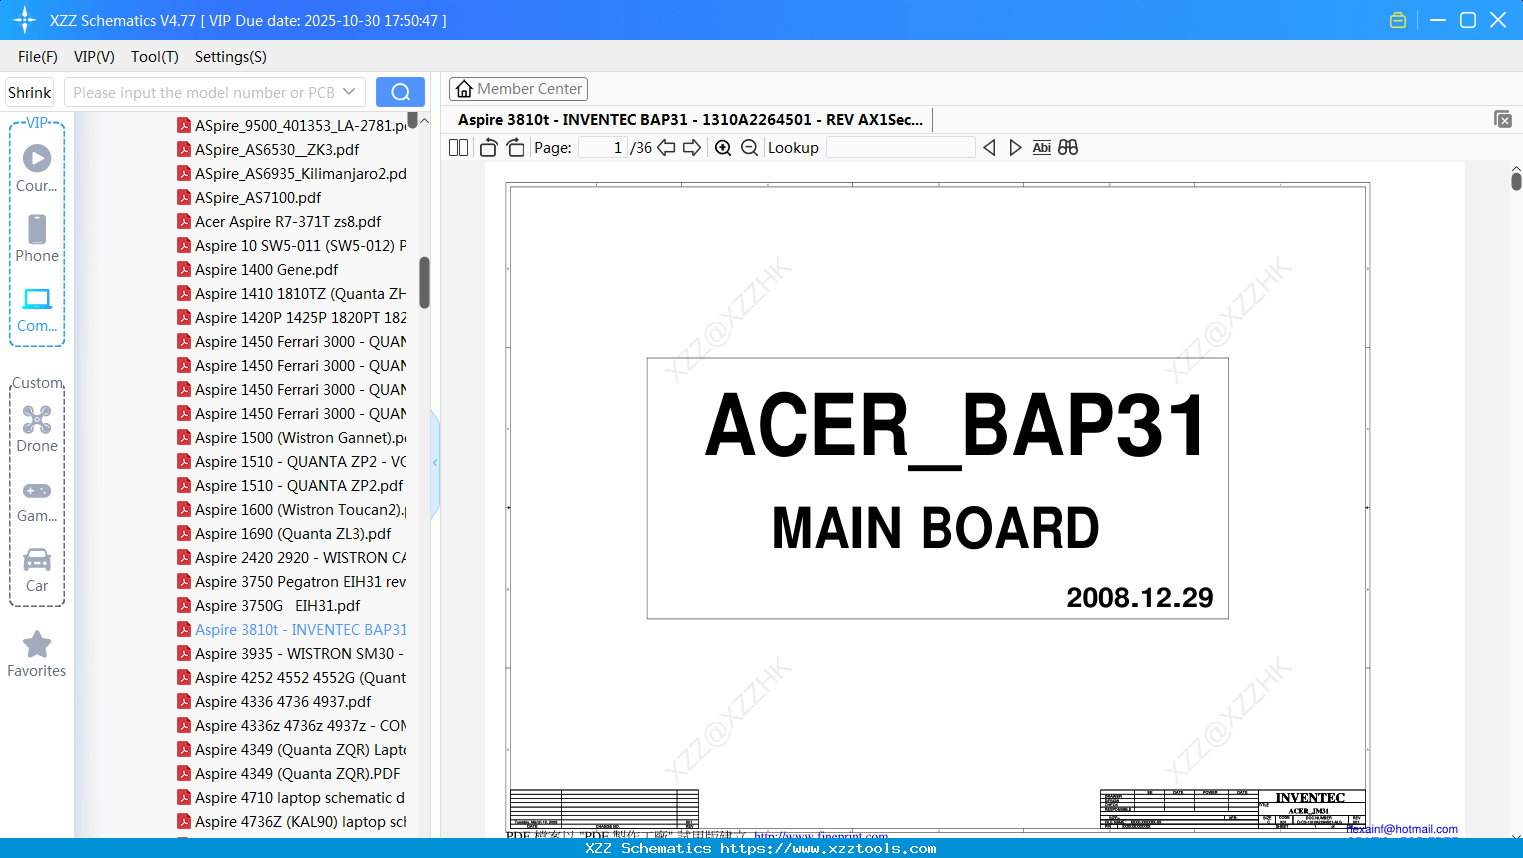Screen dimensions: 1523x858
Task: Open Aspire 3935 - WISTRON SM30 file
Action: click(x=292, y=654)
